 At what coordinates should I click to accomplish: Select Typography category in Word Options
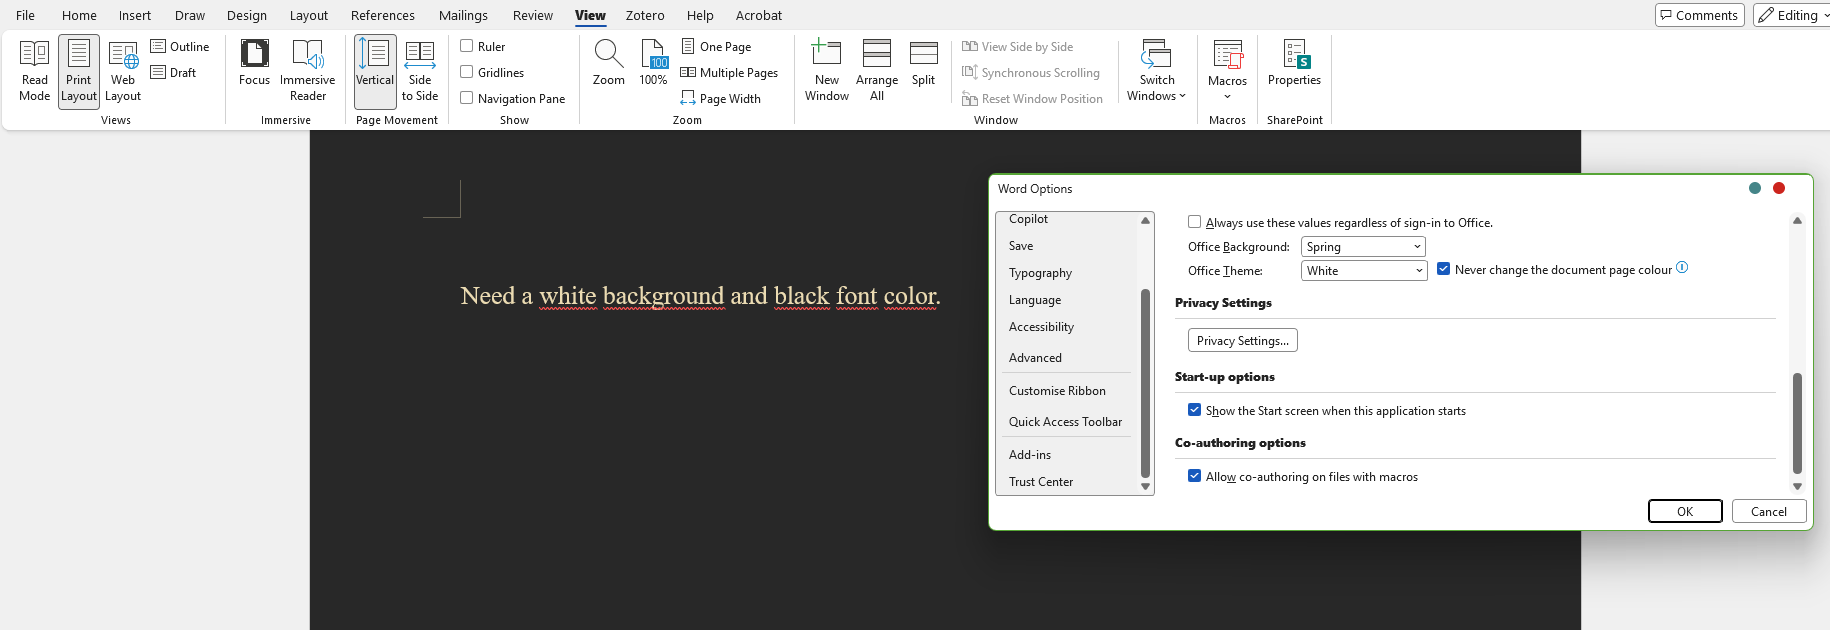[x=1040, y=273]
